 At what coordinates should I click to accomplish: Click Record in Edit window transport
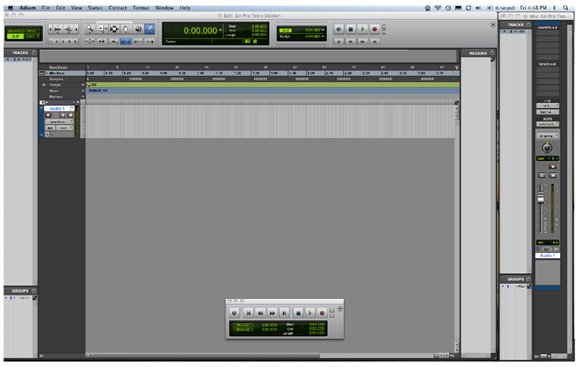[x=374, y=29]
